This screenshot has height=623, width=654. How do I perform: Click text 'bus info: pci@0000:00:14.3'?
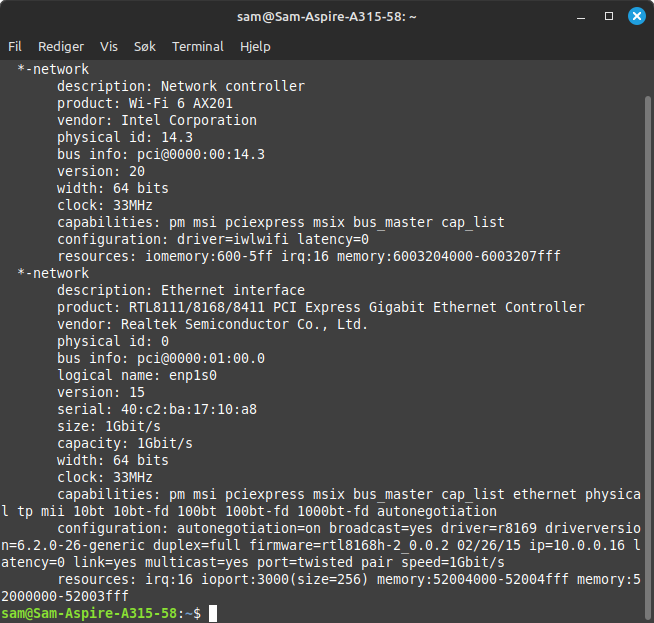pyautogui.click(x=161, y=154)
